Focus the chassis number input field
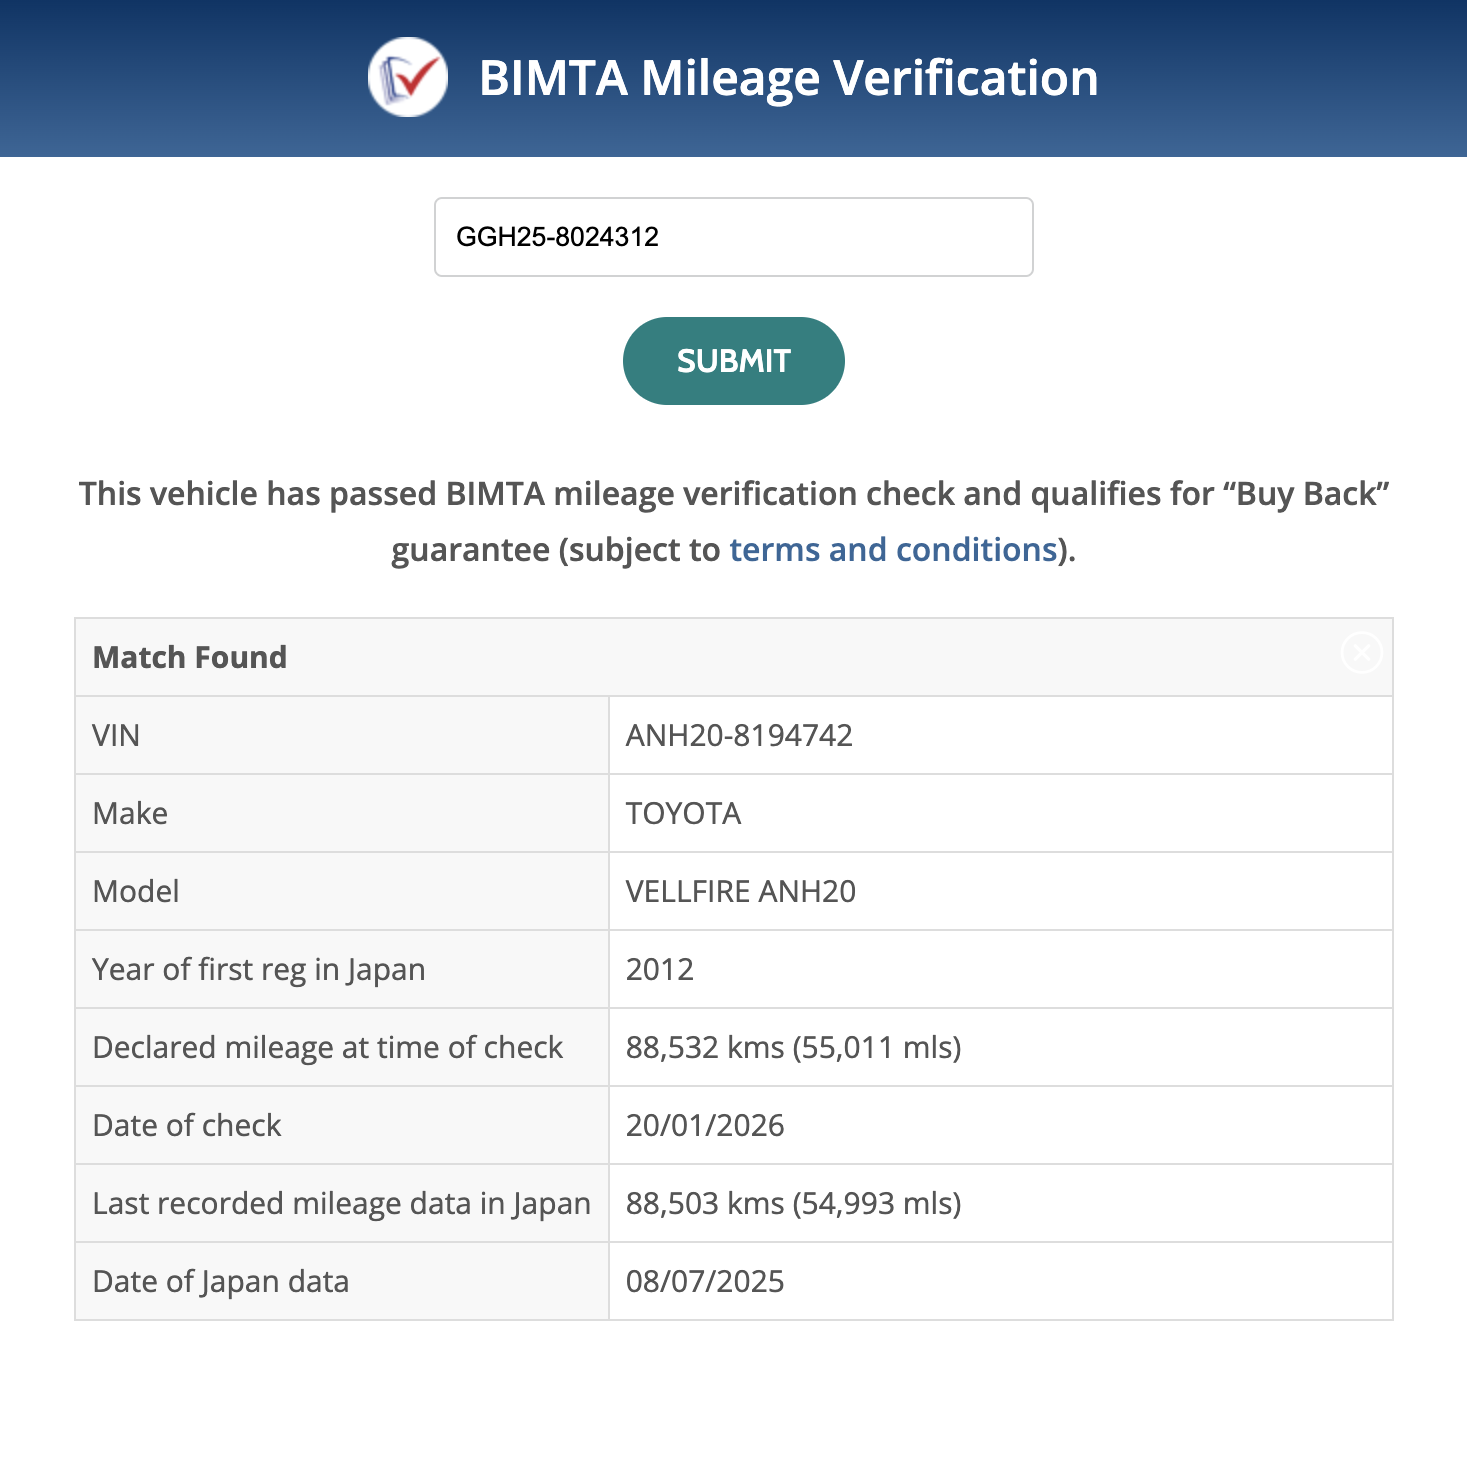Screen dimensions: 1467x1473 pyautogui.click(x=733, y=237)
